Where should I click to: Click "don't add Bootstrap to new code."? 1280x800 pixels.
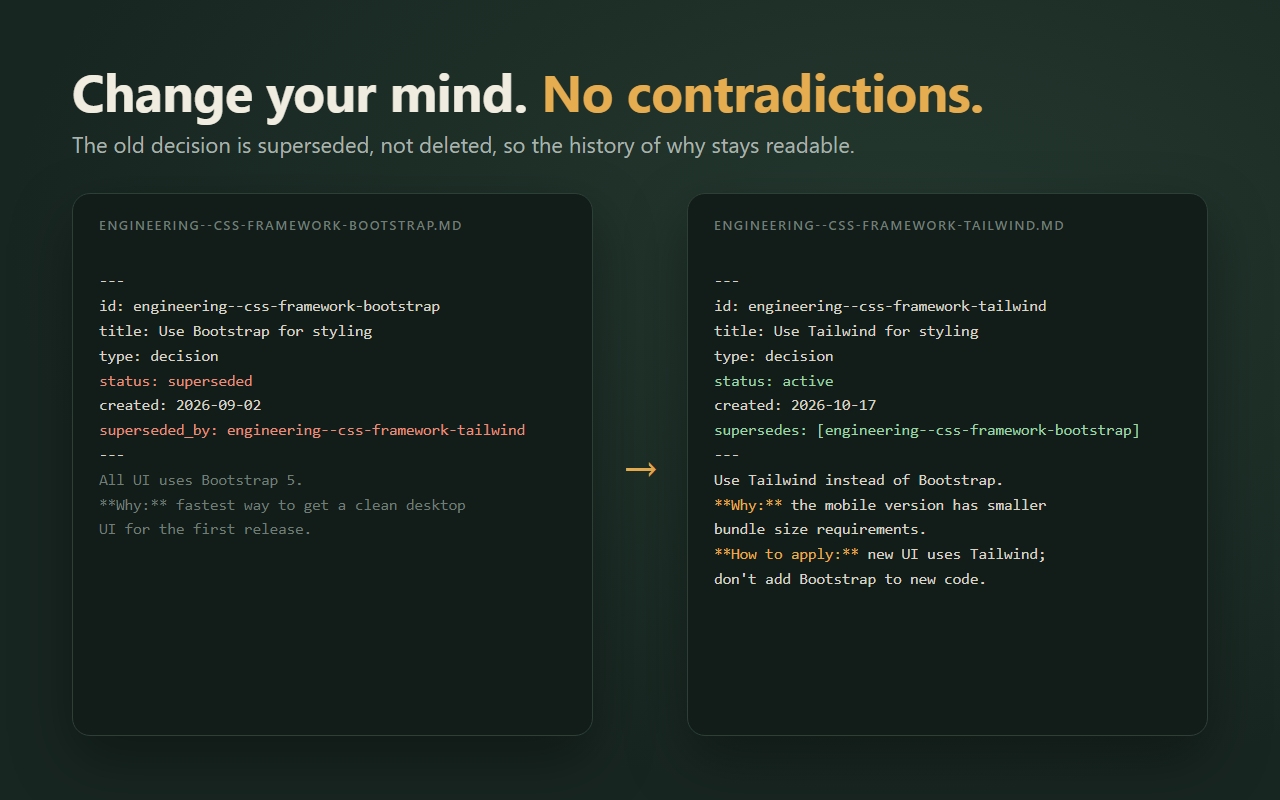pos(850,579)
